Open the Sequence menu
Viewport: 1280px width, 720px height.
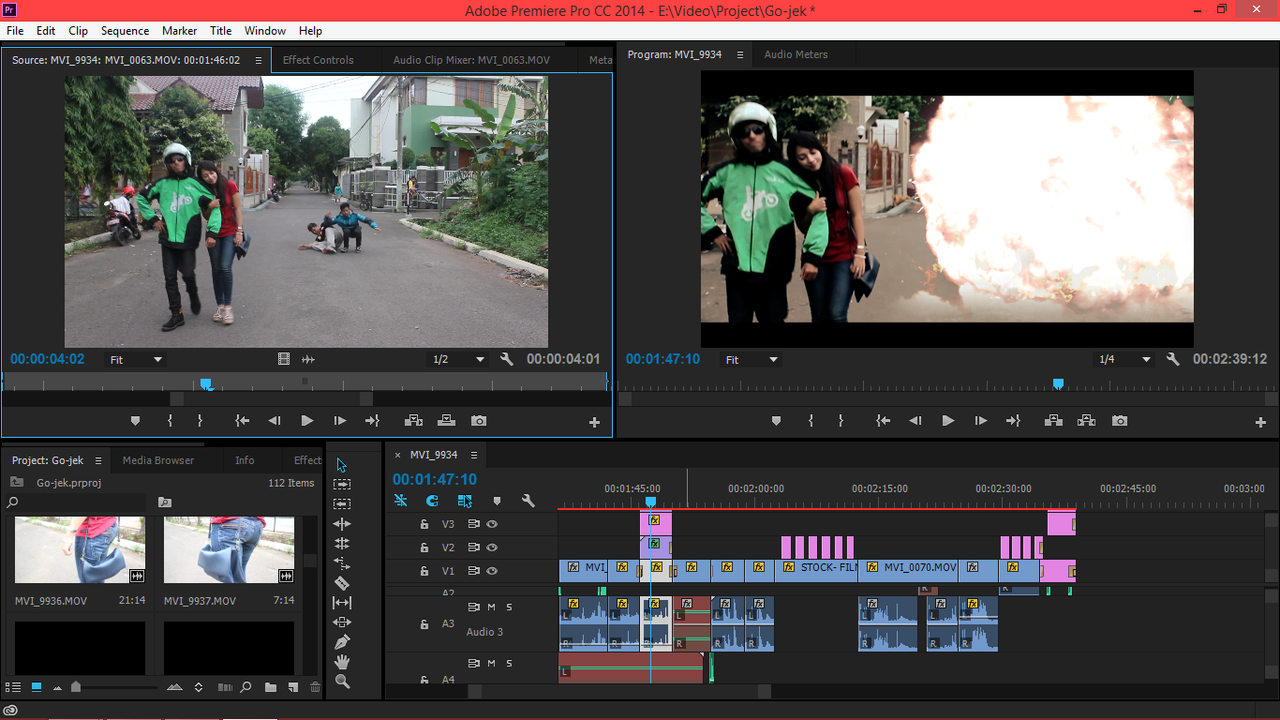(125, 31)
